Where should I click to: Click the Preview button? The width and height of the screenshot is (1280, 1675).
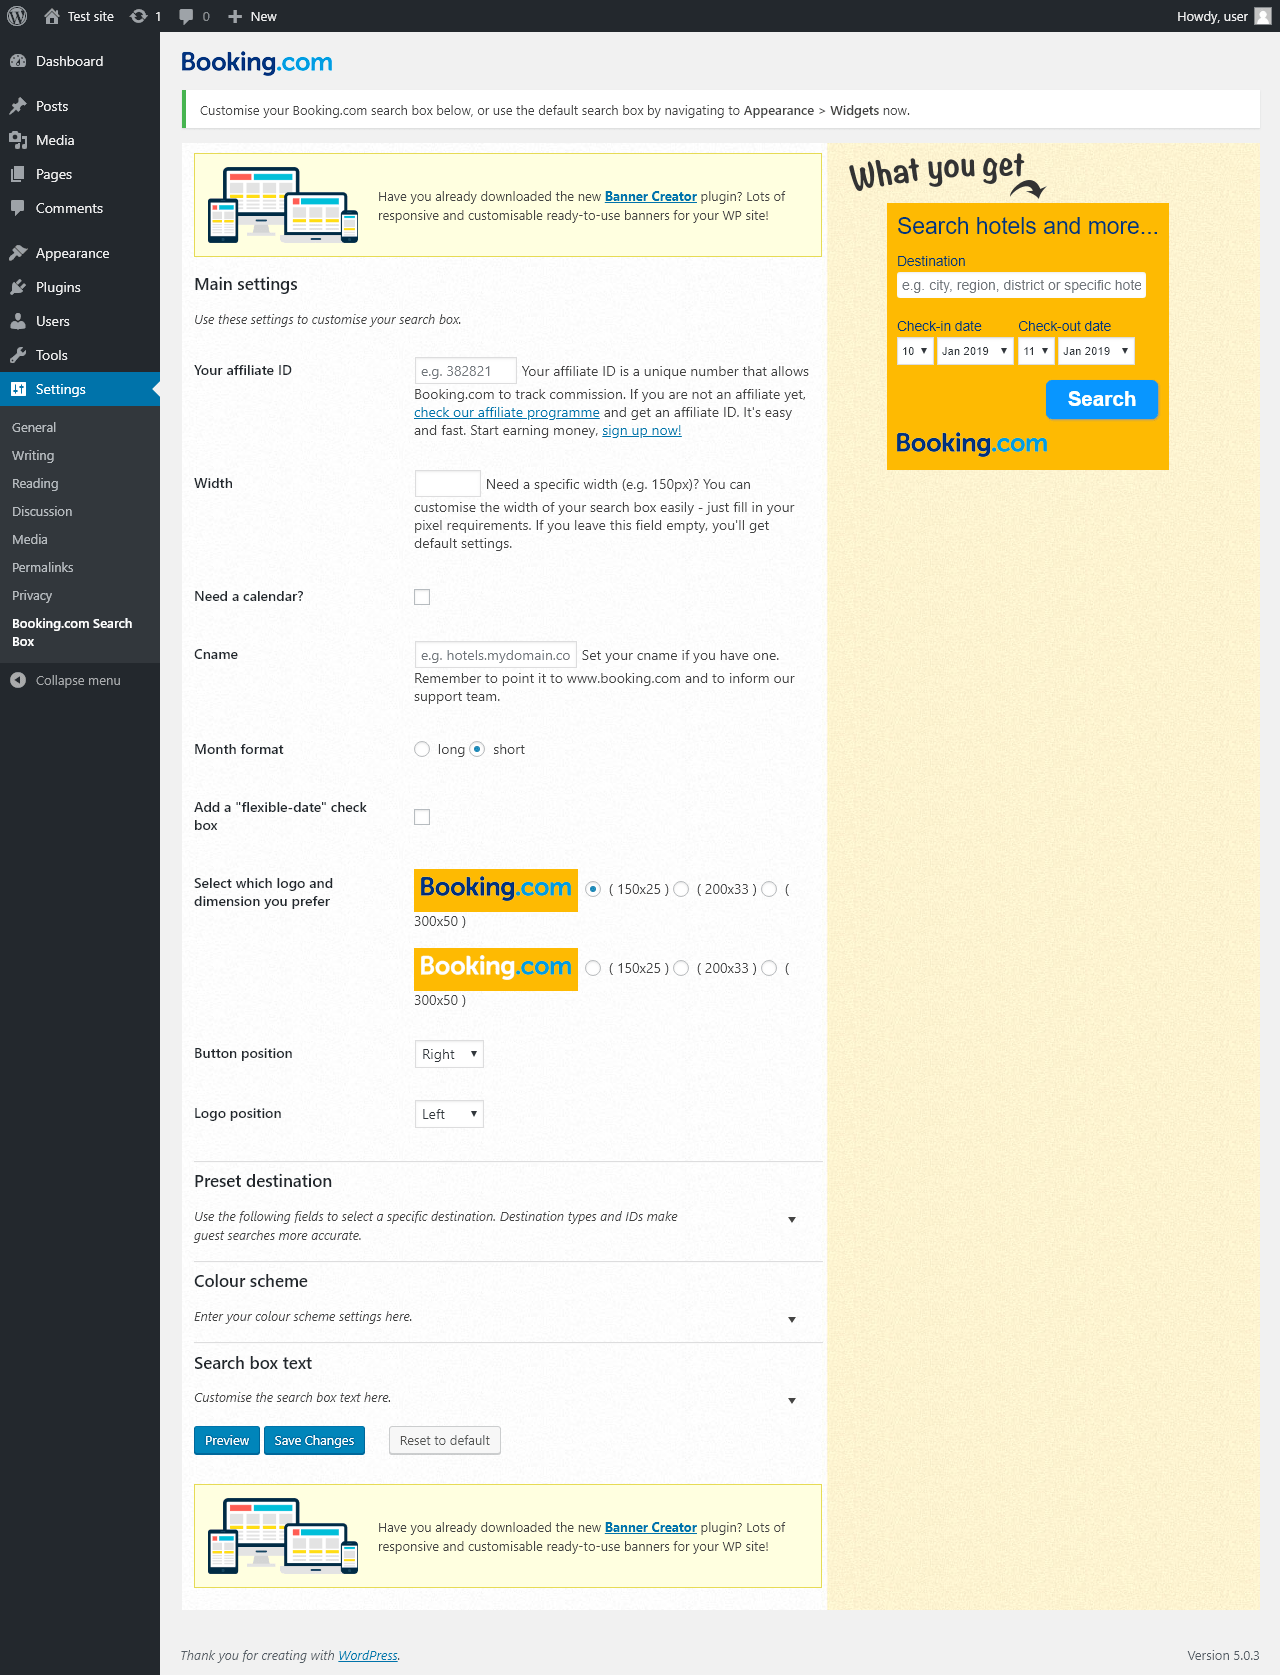point(227,1441)
